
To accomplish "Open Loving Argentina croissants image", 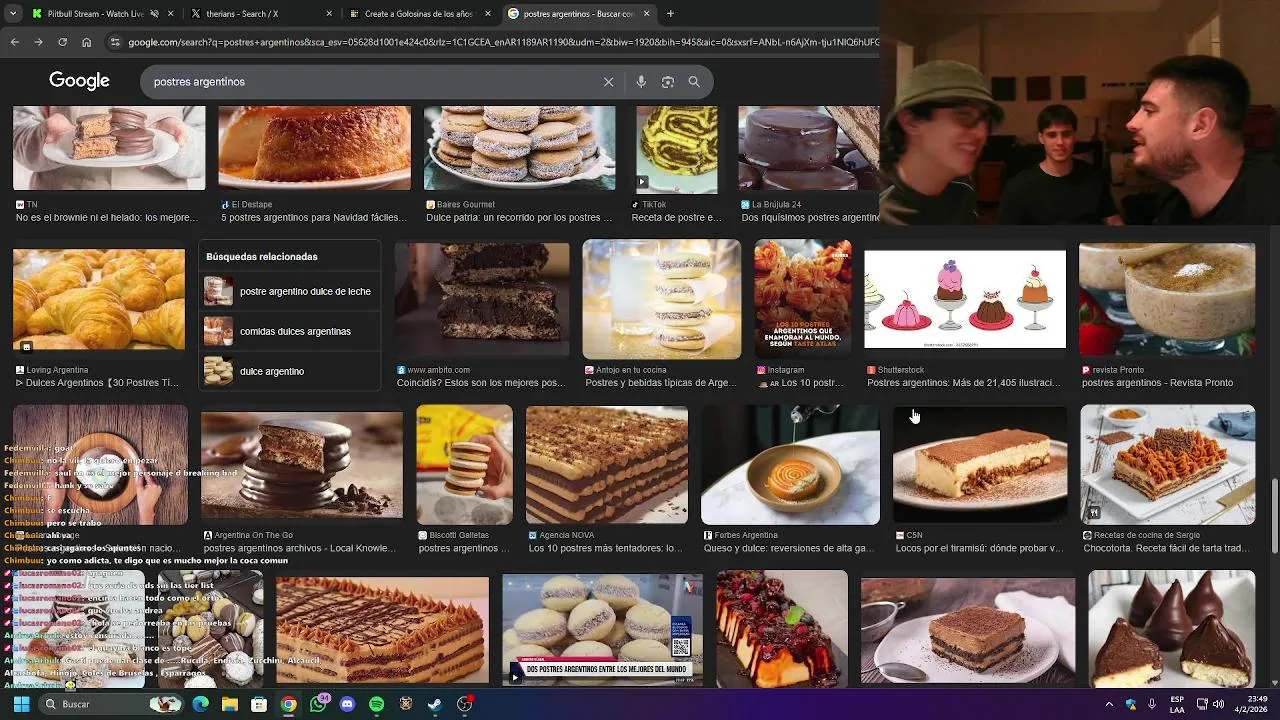I will click(x=98, y=300).
